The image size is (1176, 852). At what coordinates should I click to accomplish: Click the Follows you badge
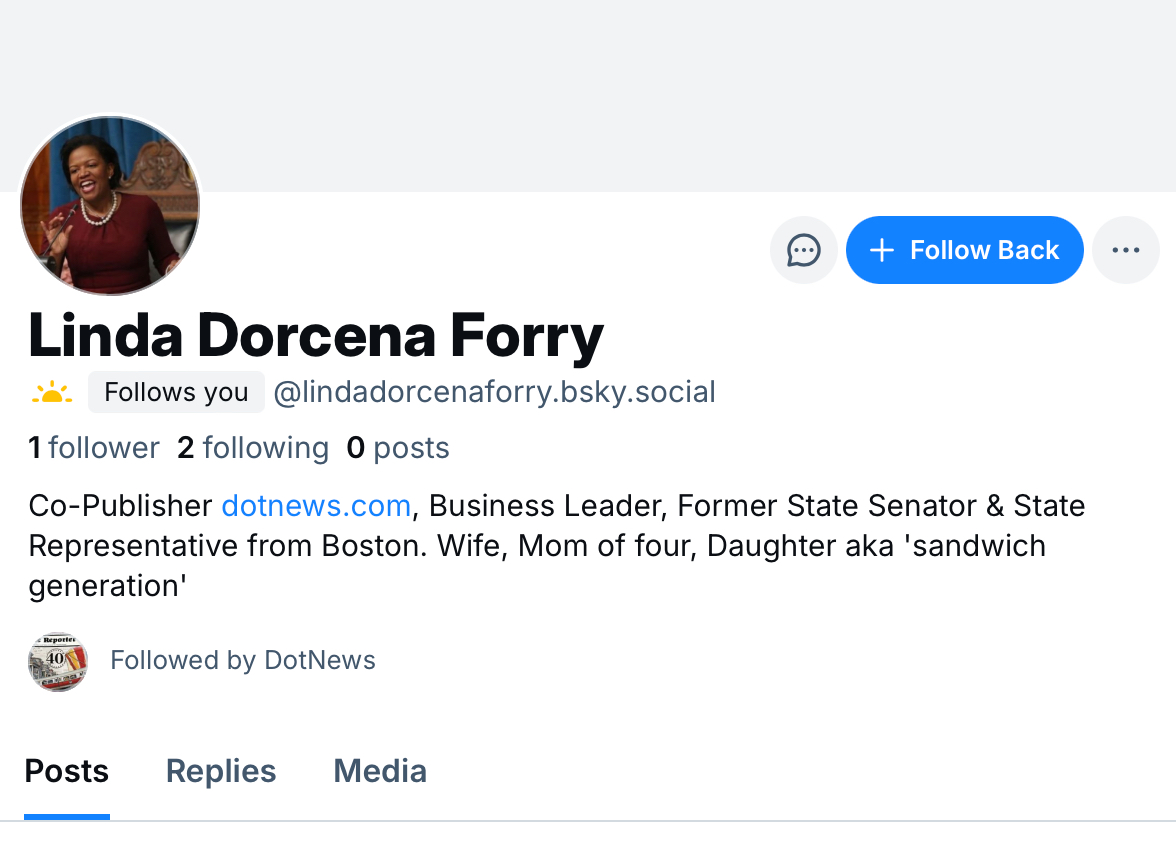point(176,392)
